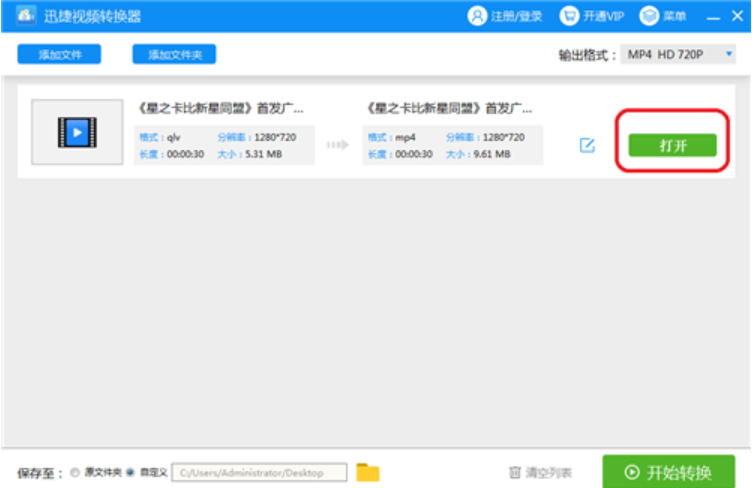This screenshot has height=488, width=752.
Task: Open the yellow browse folder icon
Action: point(368,472)
